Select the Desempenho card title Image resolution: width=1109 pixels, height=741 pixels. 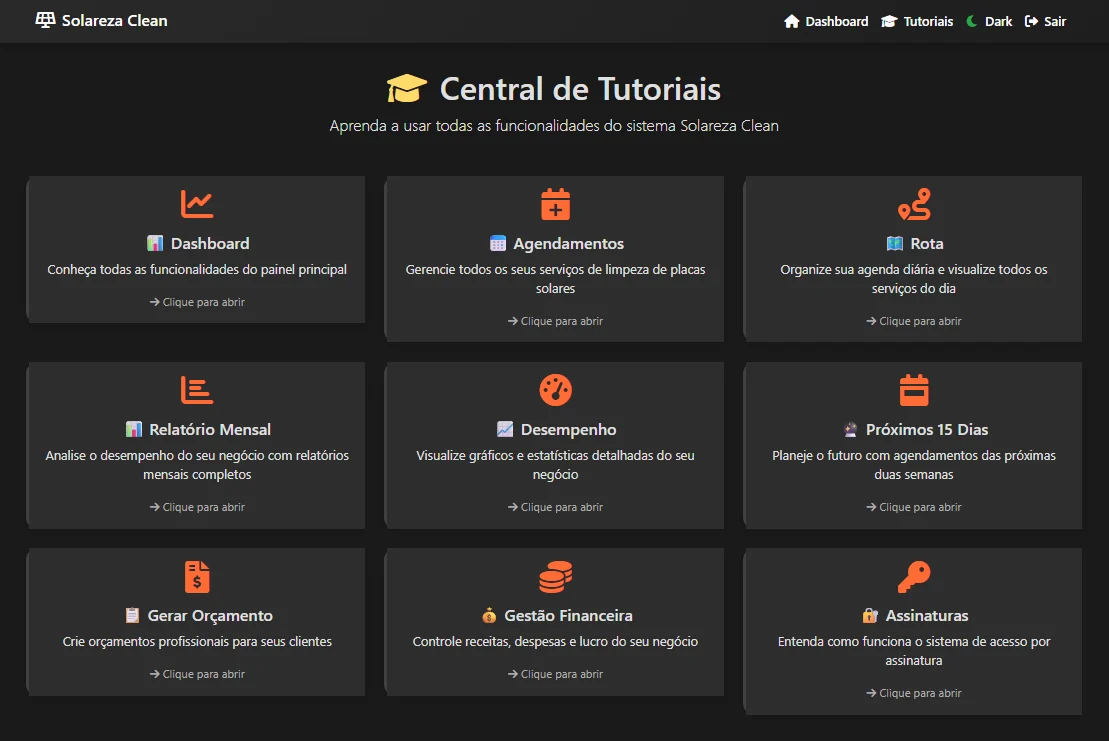(569, 429)
